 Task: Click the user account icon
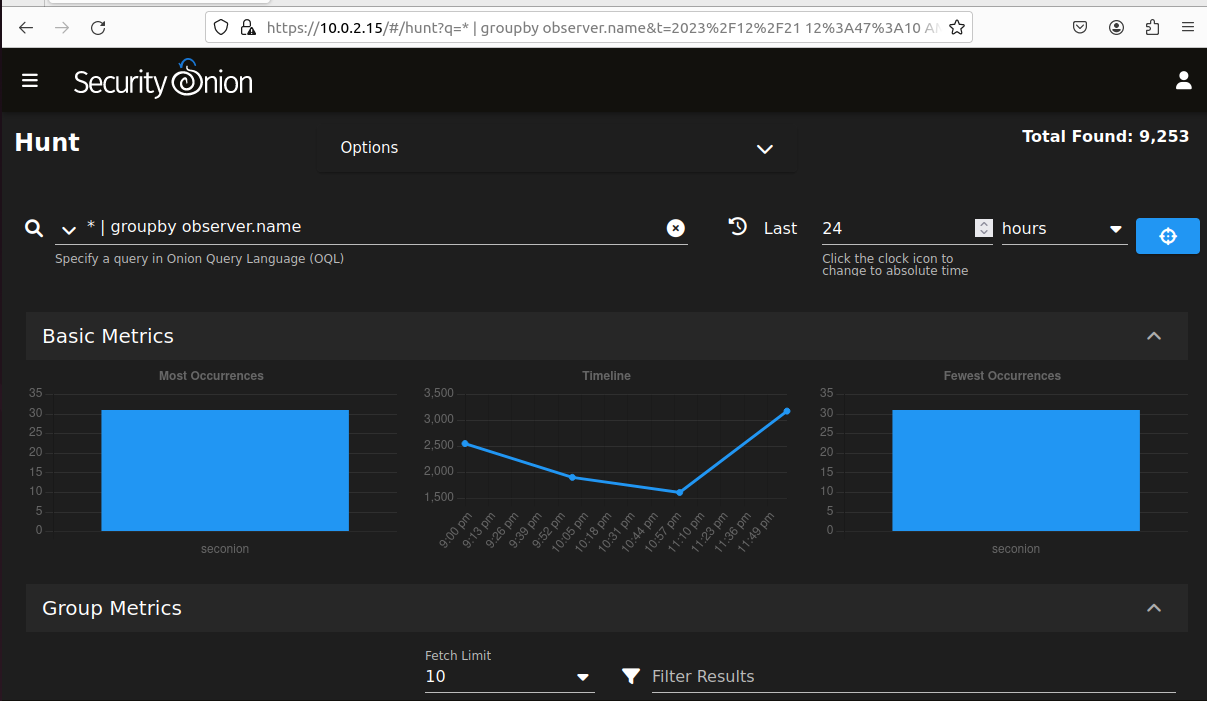(x=1183, y=81)
